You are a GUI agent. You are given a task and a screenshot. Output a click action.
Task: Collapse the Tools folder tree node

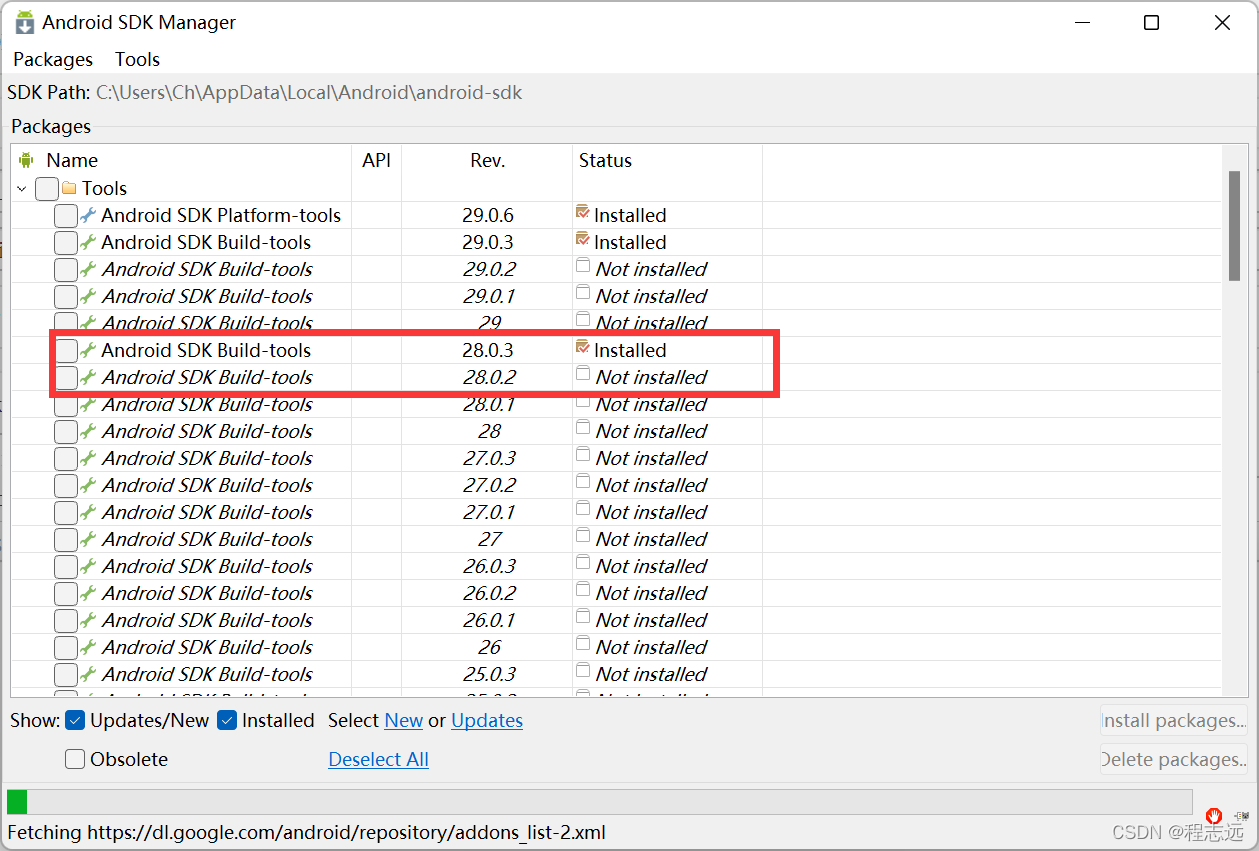coord(22,188)
